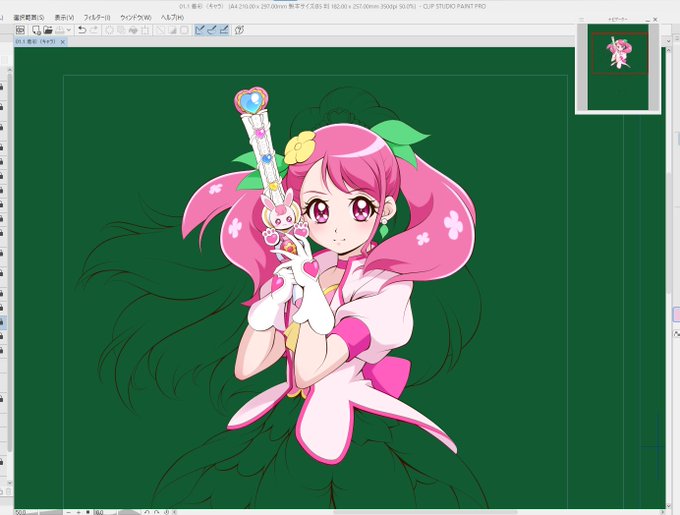Reset canvas rotation using status bar icon
Viewport: 680px width, 515px height.
167,512
